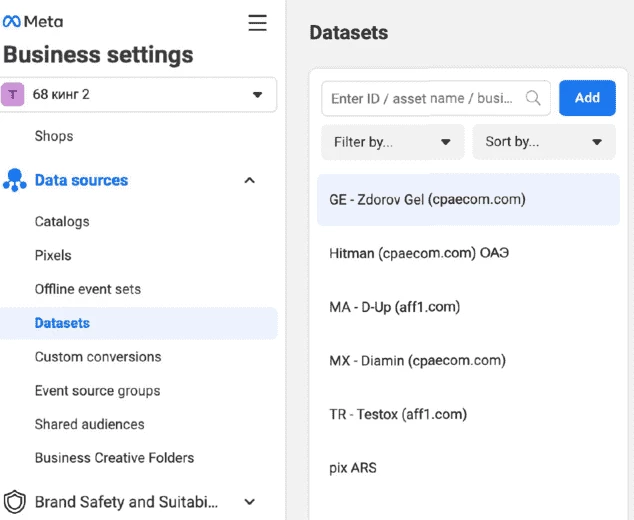Image resolution: width=634 pixels, height=520 pixels.
Task: Click the search magnifier icon
Action: click(x=533, y=98)
